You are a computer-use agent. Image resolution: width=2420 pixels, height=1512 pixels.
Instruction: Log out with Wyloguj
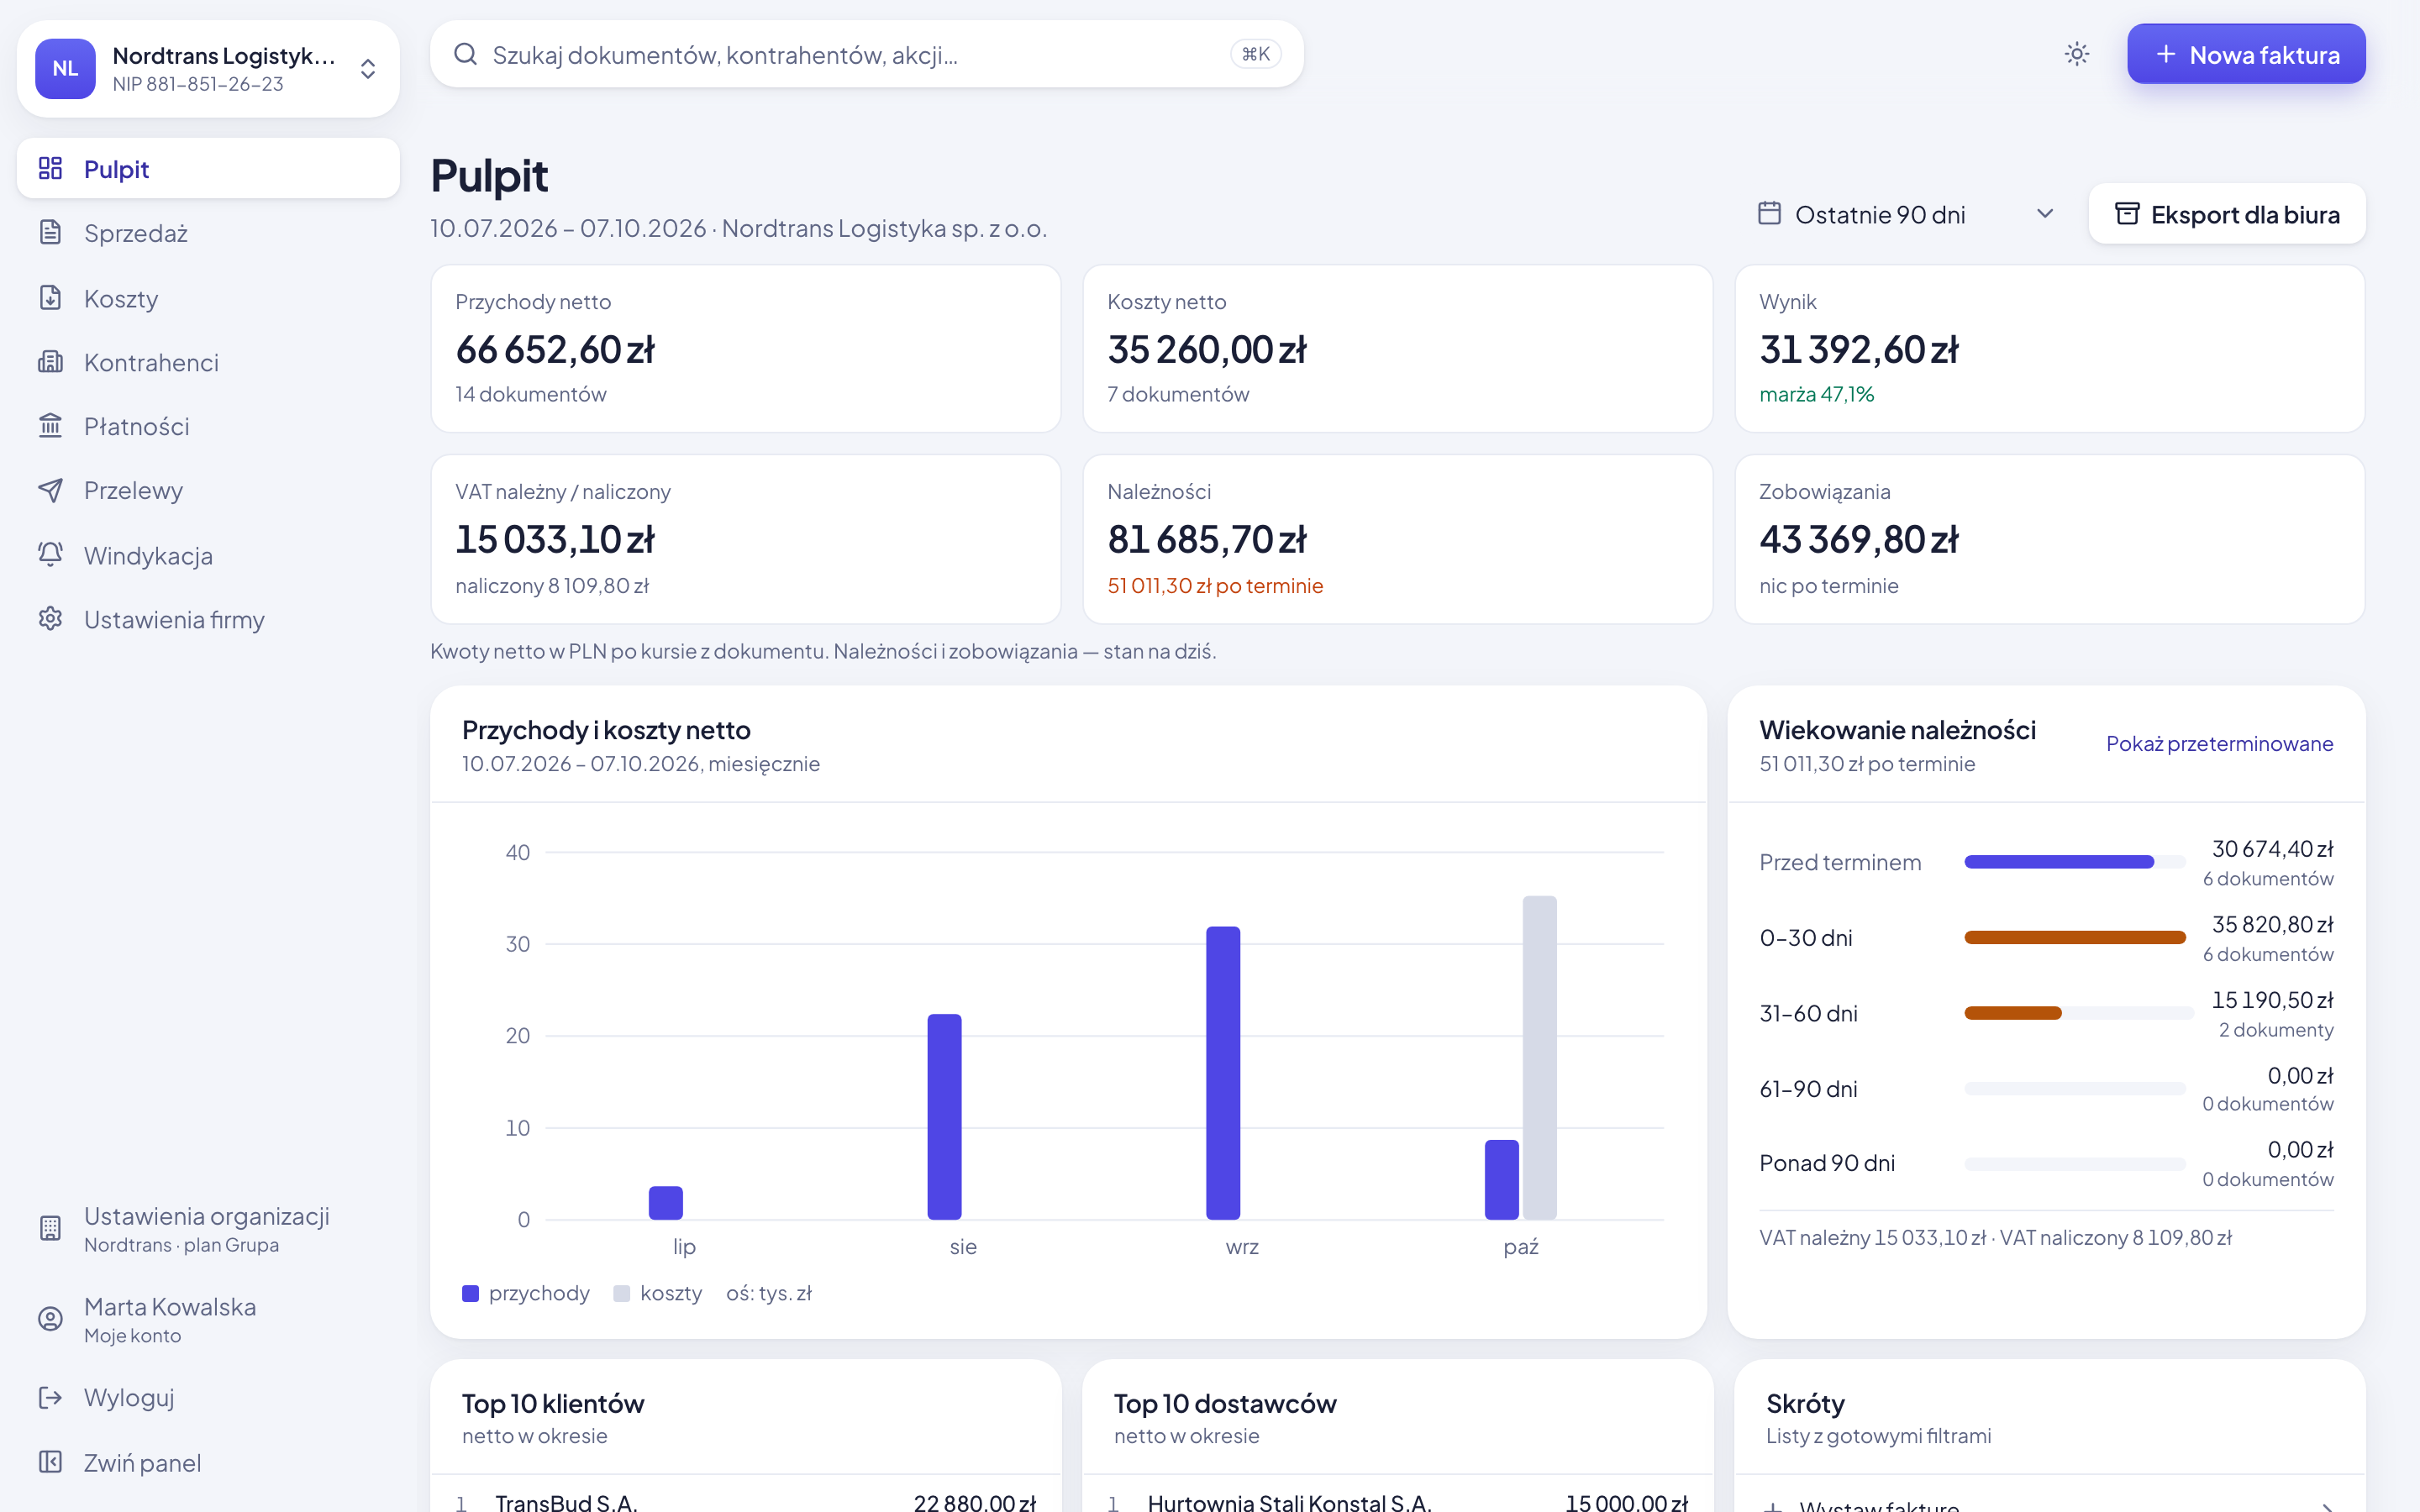[208, 1397]
